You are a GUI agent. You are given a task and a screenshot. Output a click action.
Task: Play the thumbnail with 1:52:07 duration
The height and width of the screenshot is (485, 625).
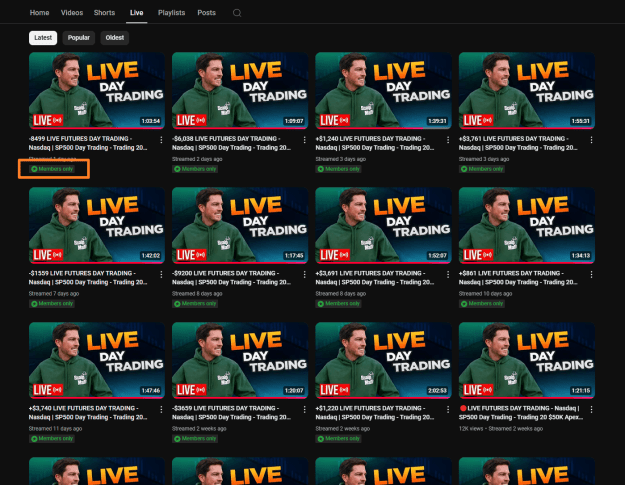[x=383, y=226]
